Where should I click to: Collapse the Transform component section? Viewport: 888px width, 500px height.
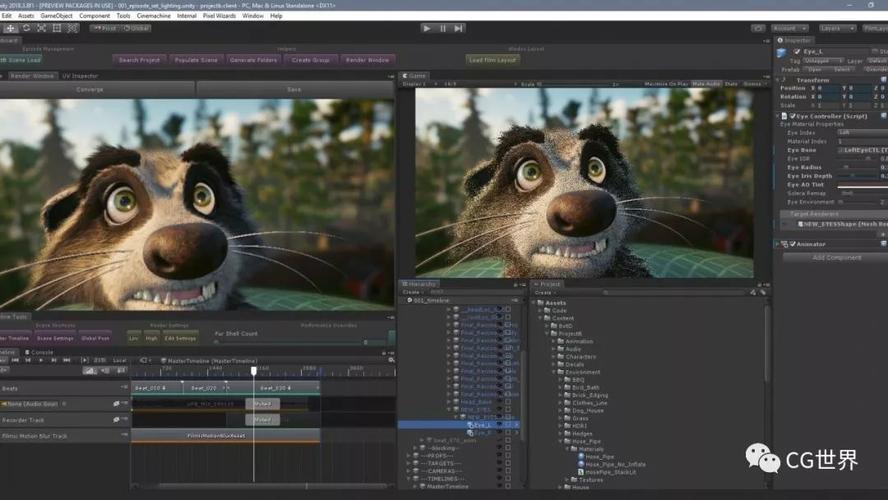pyautogui.click(x=778, y=80)
